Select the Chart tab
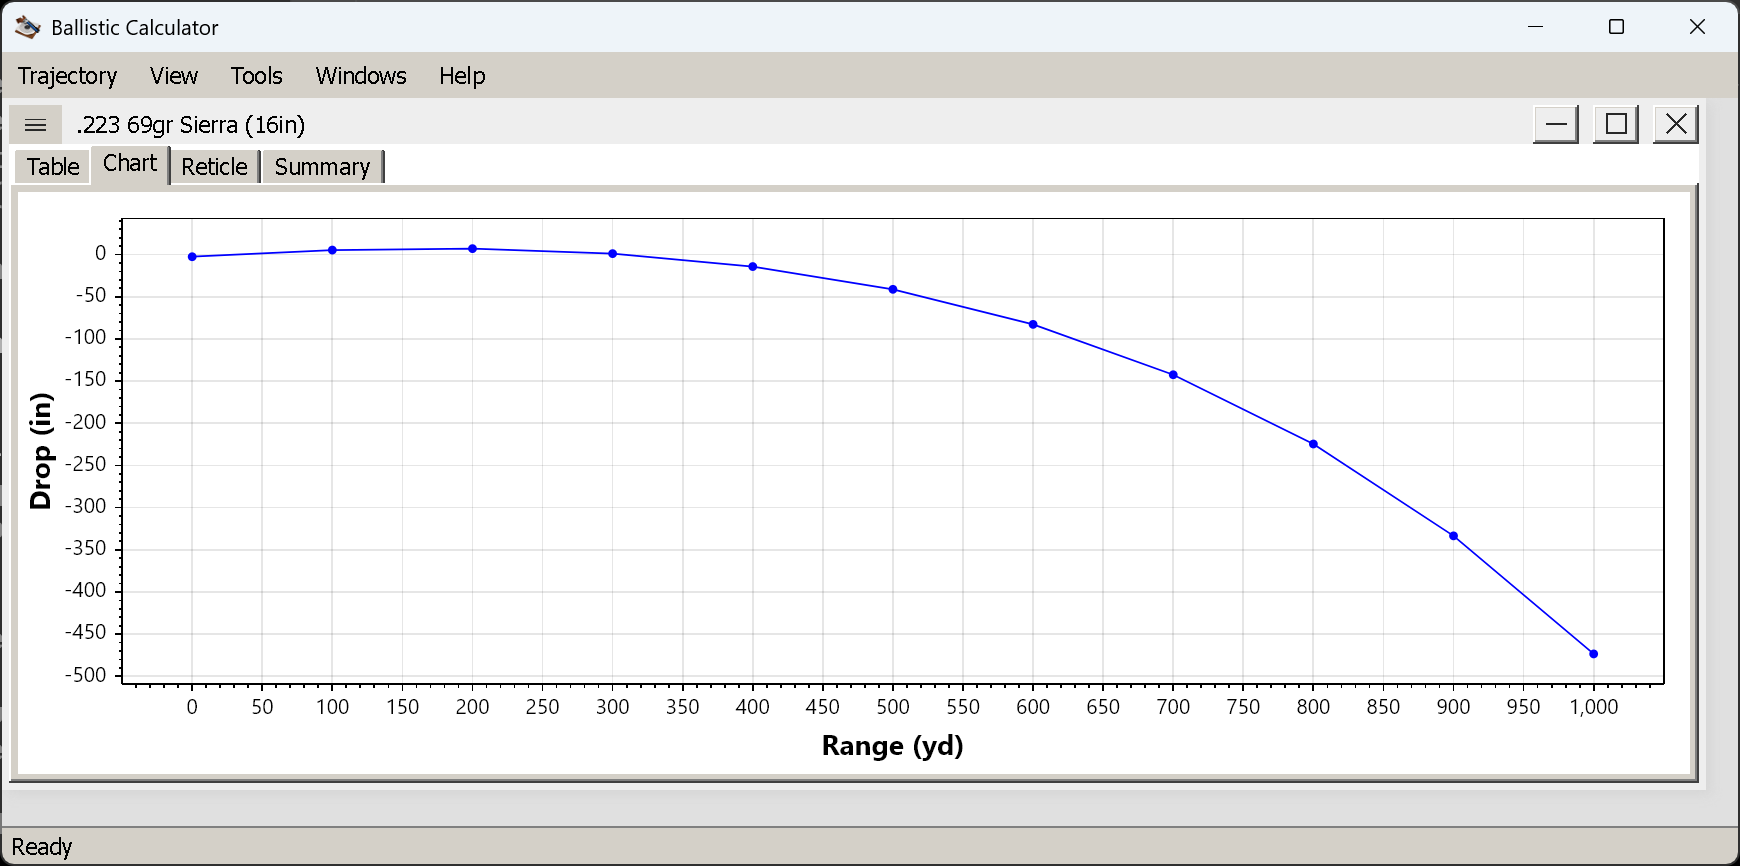 [x=130, y=164]
